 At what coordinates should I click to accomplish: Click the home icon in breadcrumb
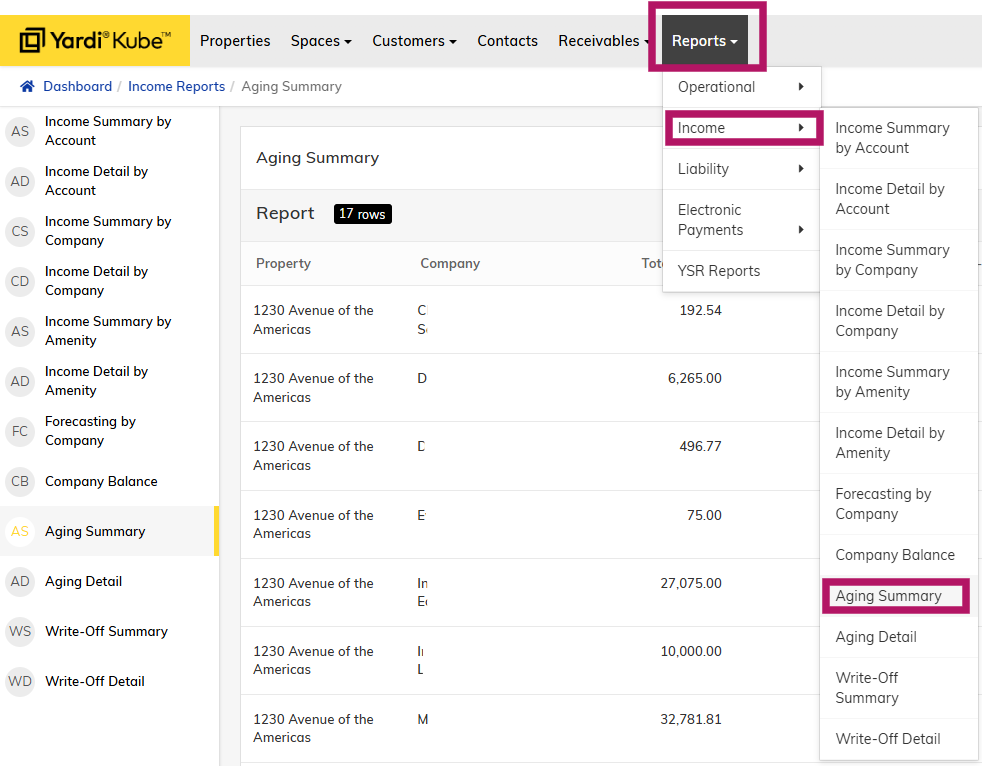[x=28, y=87]
